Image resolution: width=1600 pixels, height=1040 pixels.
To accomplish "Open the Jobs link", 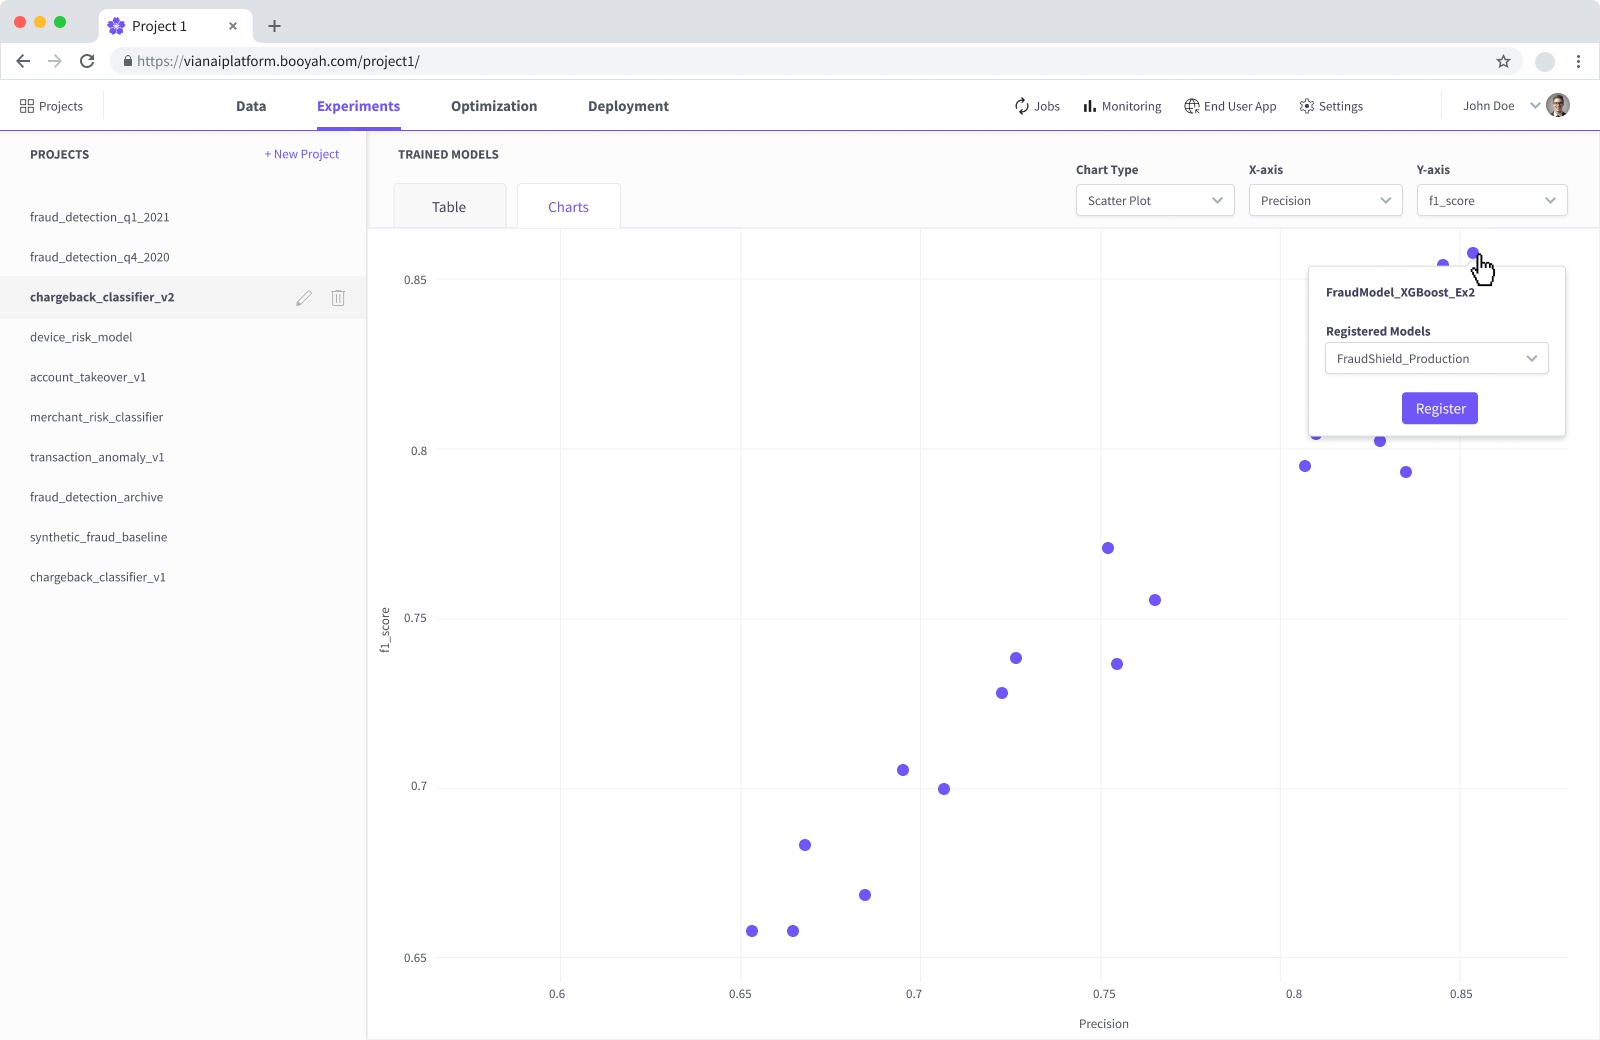I will (1047, 106).
